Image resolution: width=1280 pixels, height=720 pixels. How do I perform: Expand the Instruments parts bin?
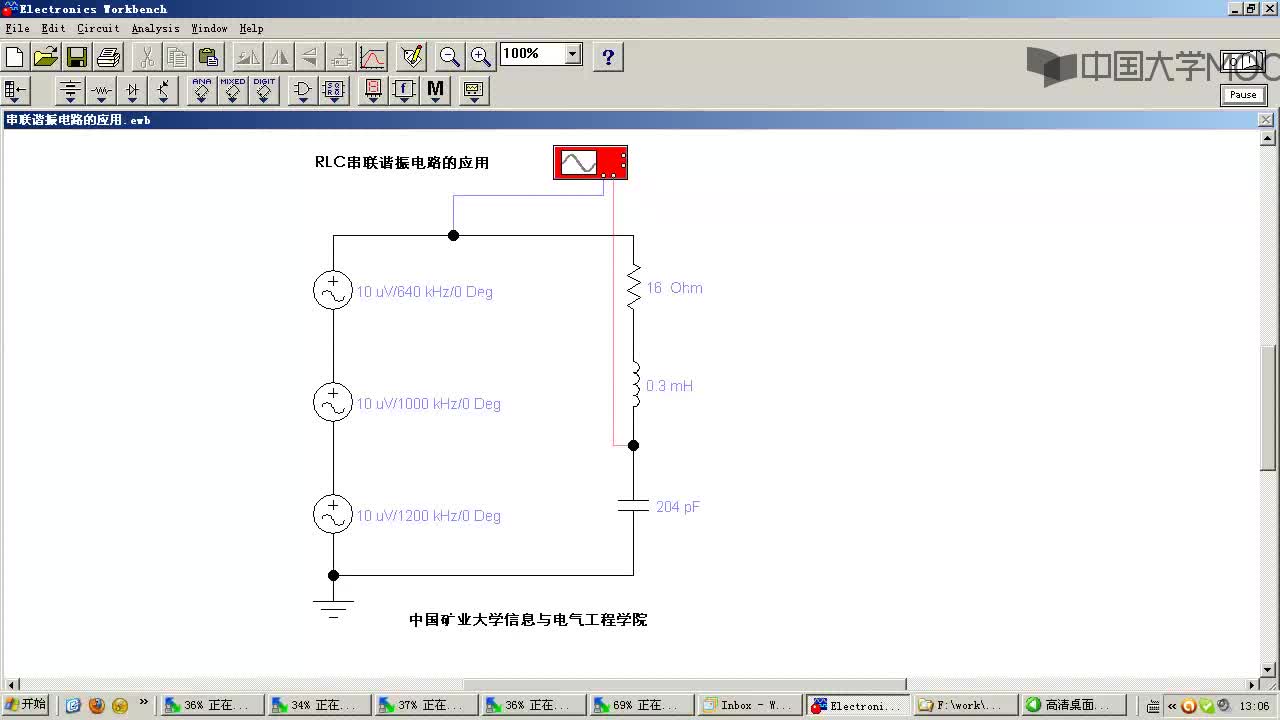474,91
